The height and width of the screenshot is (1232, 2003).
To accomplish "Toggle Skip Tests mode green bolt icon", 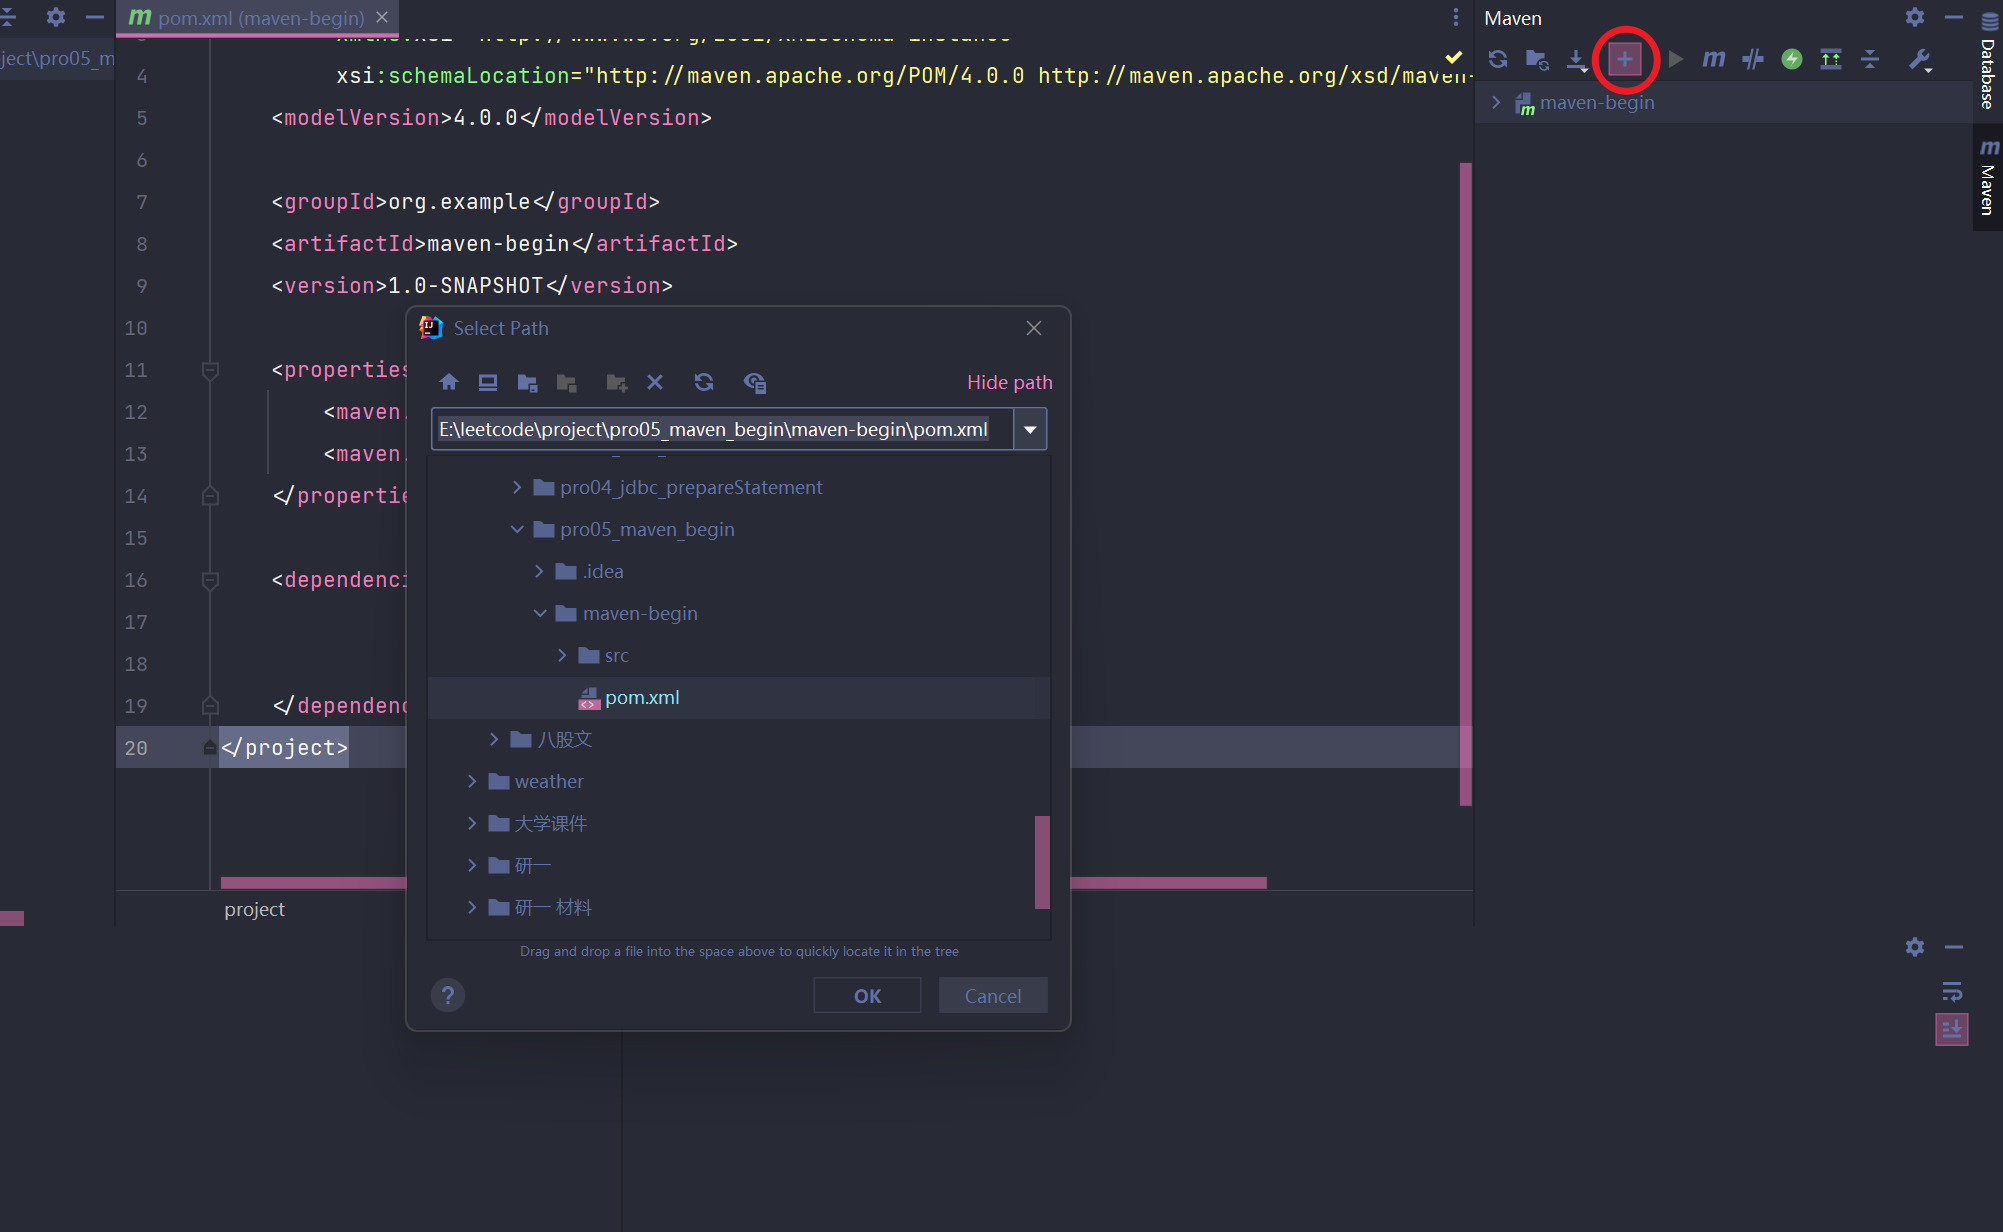I will (1792, 59).
